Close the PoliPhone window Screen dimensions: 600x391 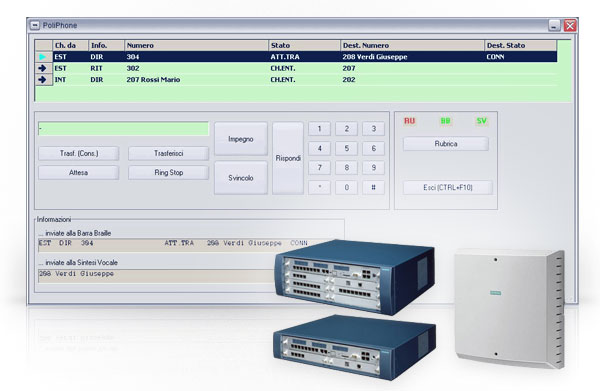pyautogui.click(x=570, y=25)
